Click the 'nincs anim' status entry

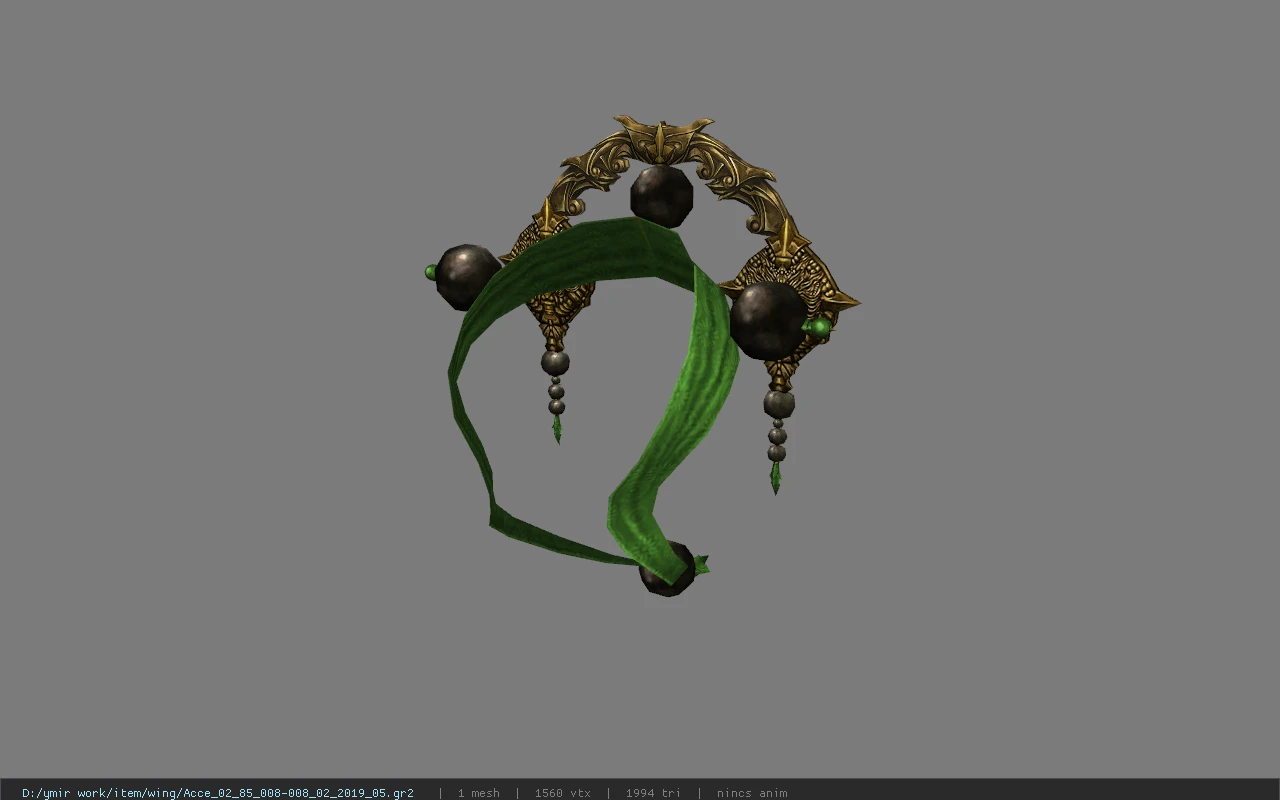(x=752, y=793)
